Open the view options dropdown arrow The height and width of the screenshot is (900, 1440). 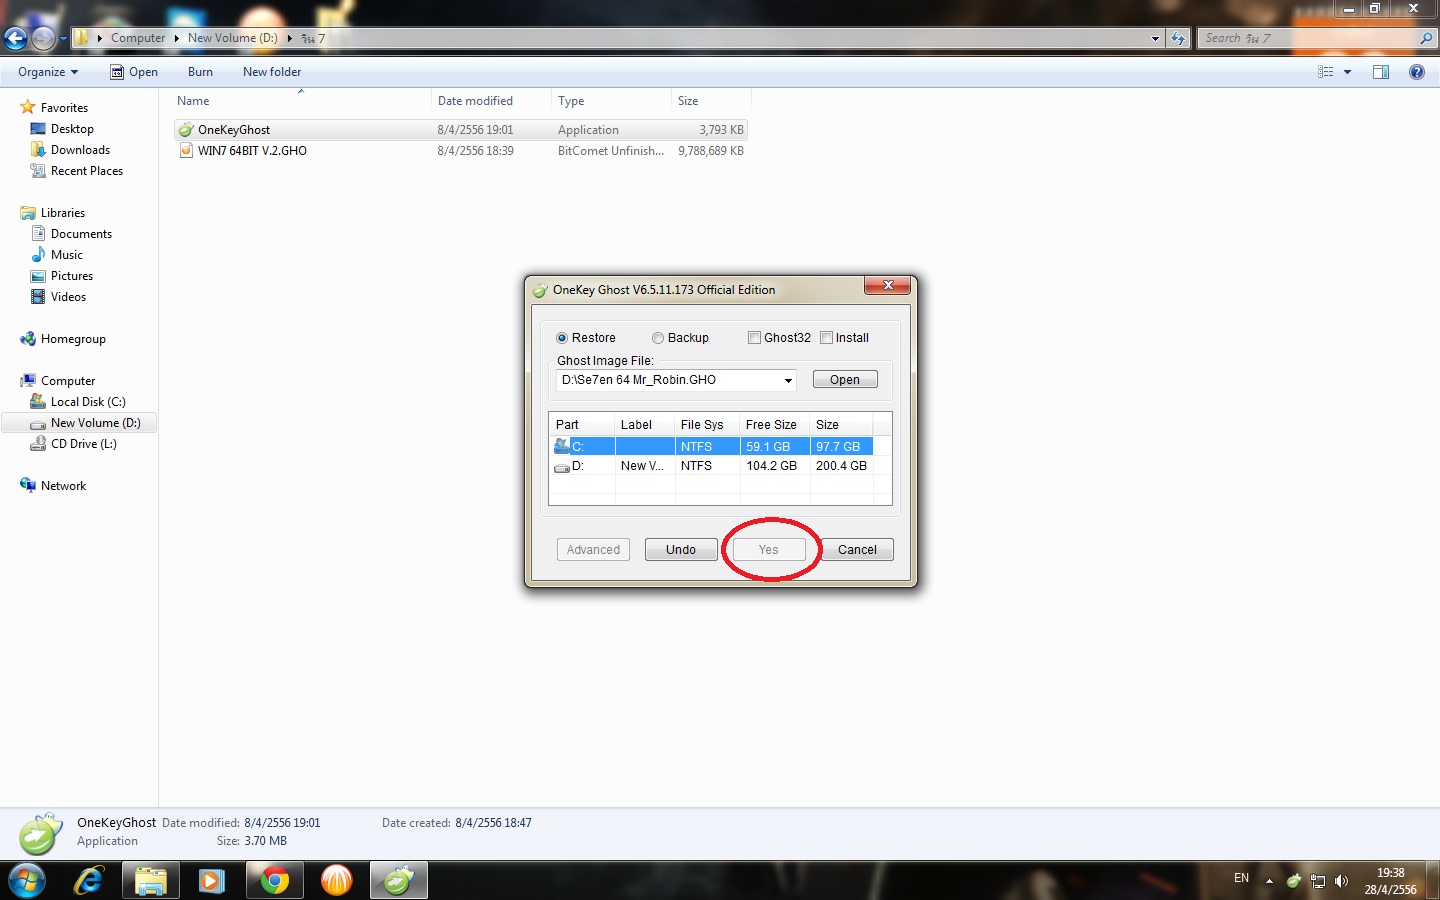tap(1347, 72)
